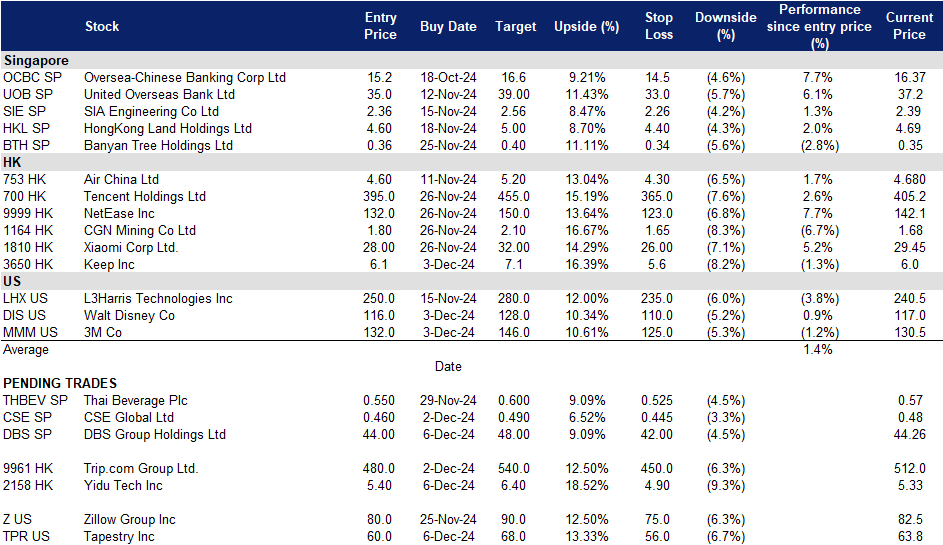Select Yidu Tech Inc name
Screen dimensions: 943x545
123,485
